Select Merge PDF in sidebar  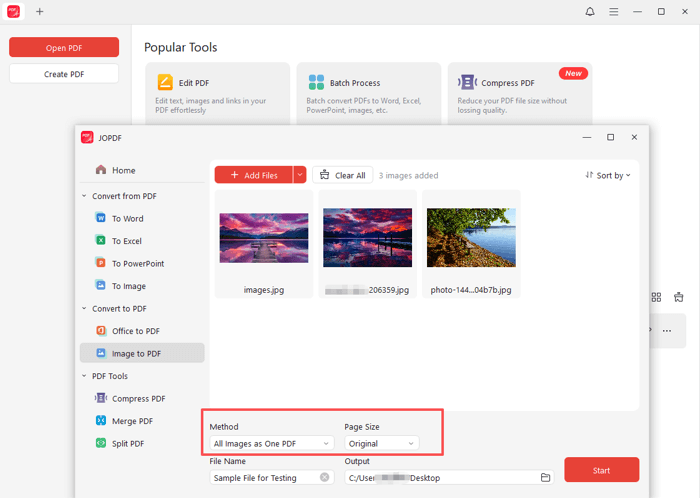coord(131,421)
